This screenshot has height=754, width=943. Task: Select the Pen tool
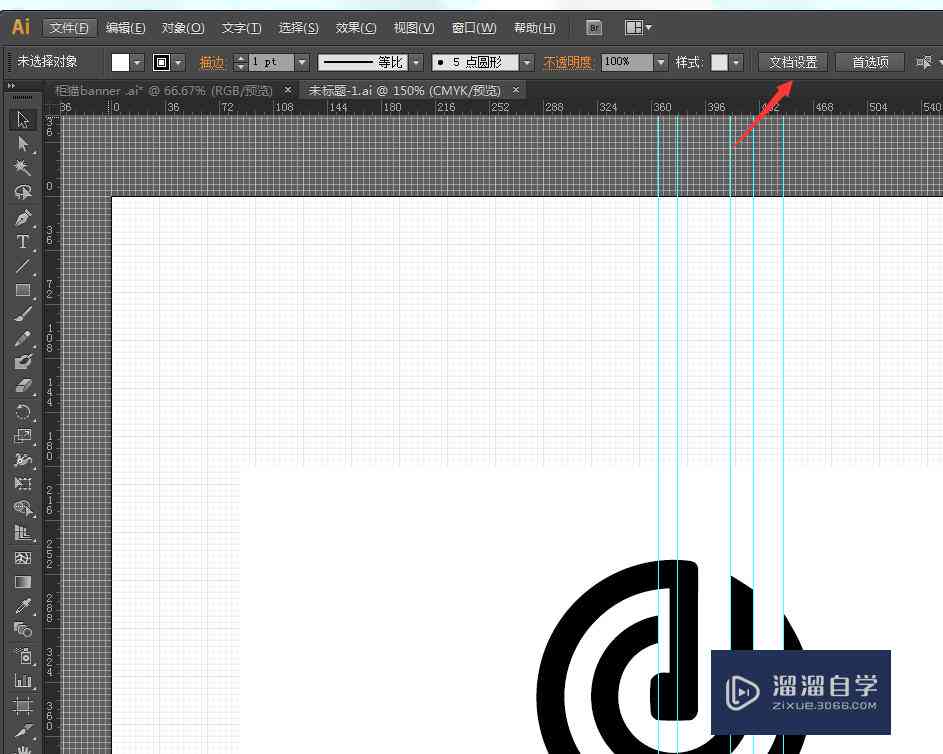23,217
